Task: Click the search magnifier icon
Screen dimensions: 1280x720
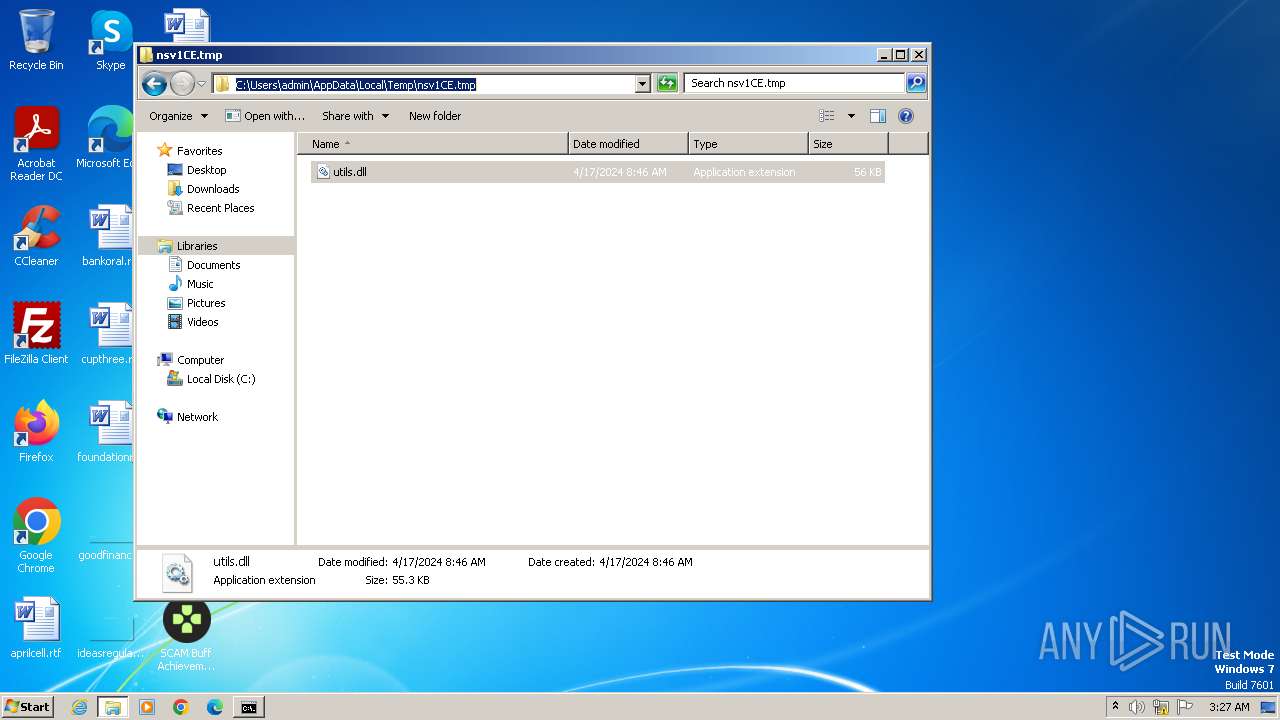Action: [916, 84]
